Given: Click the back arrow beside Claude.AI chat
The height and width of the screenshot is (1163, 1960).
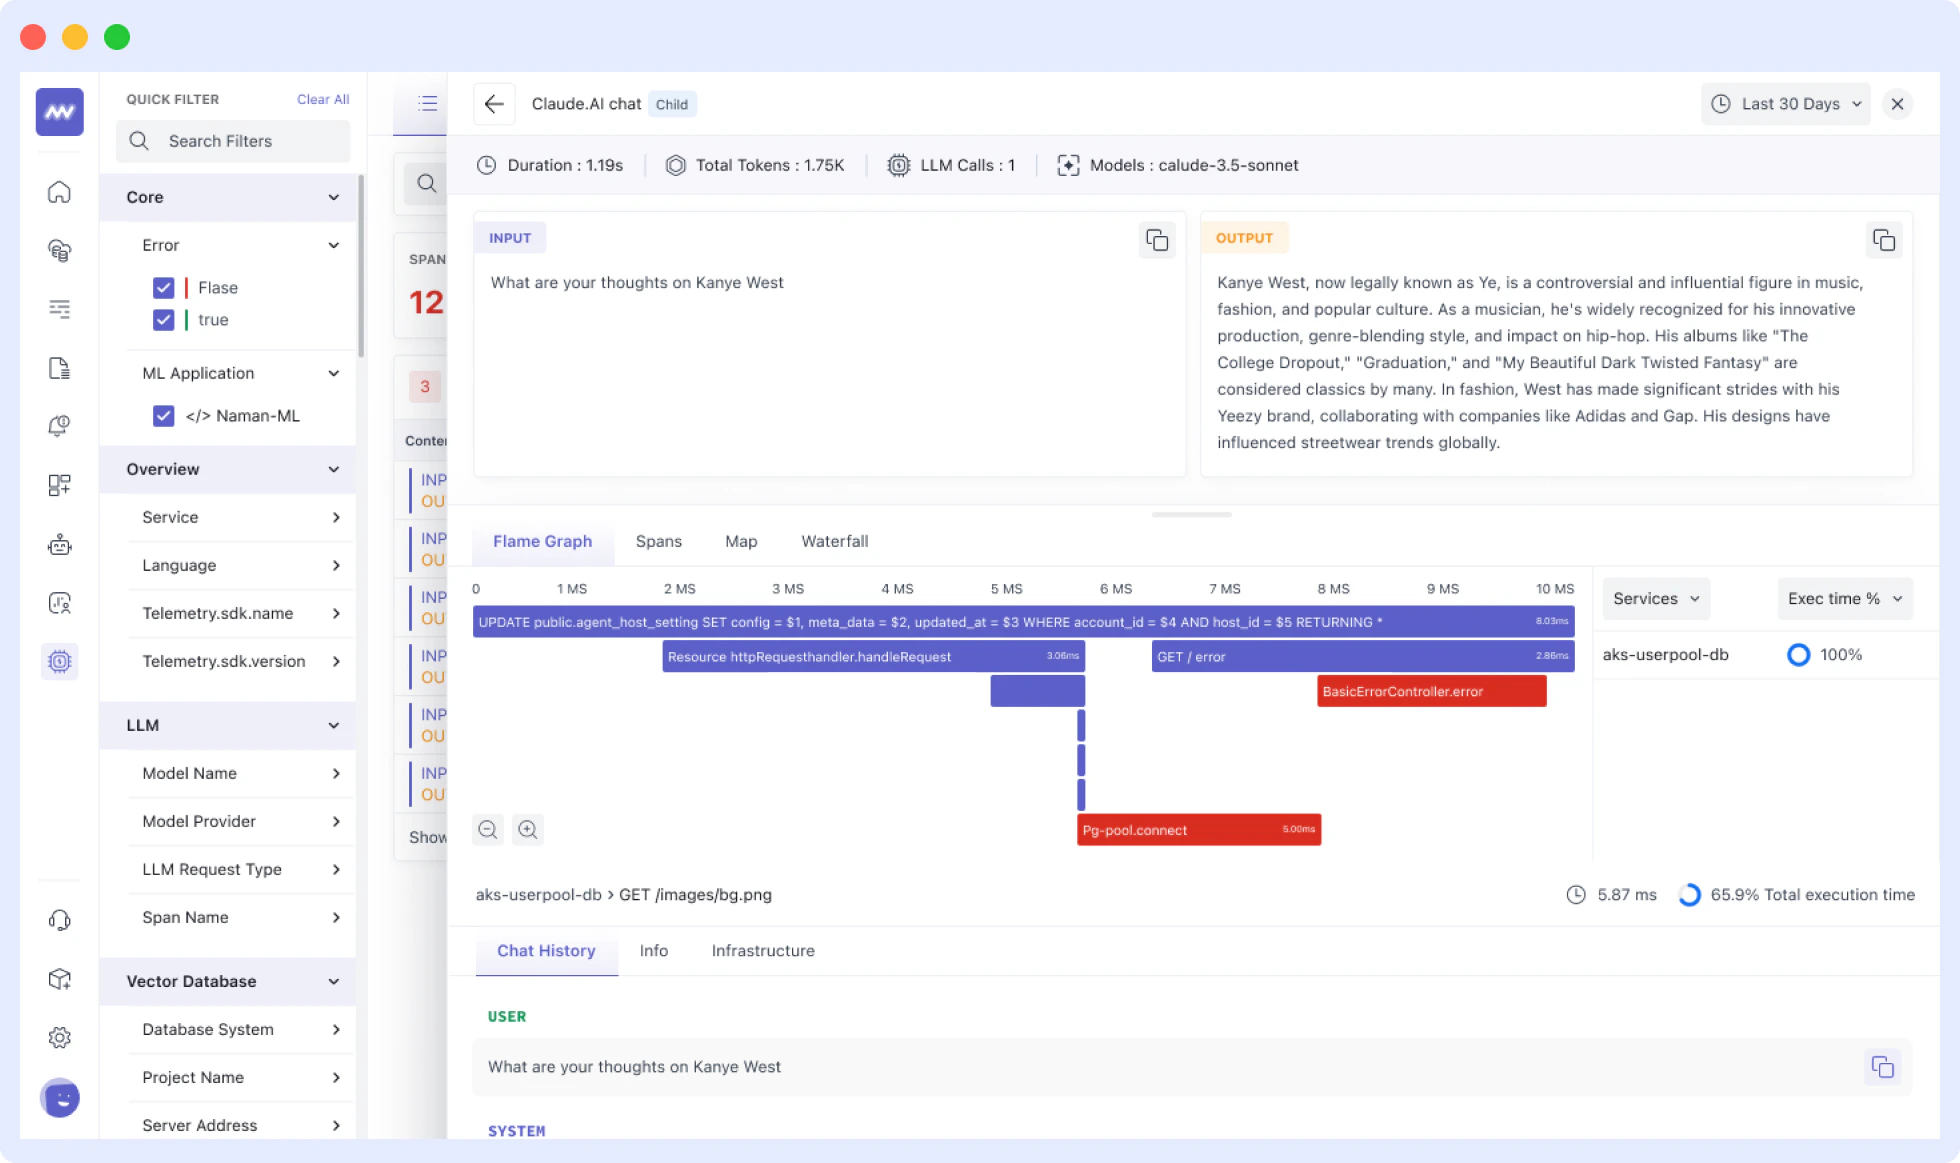Looking at the screenshot, I should (494, 104).
